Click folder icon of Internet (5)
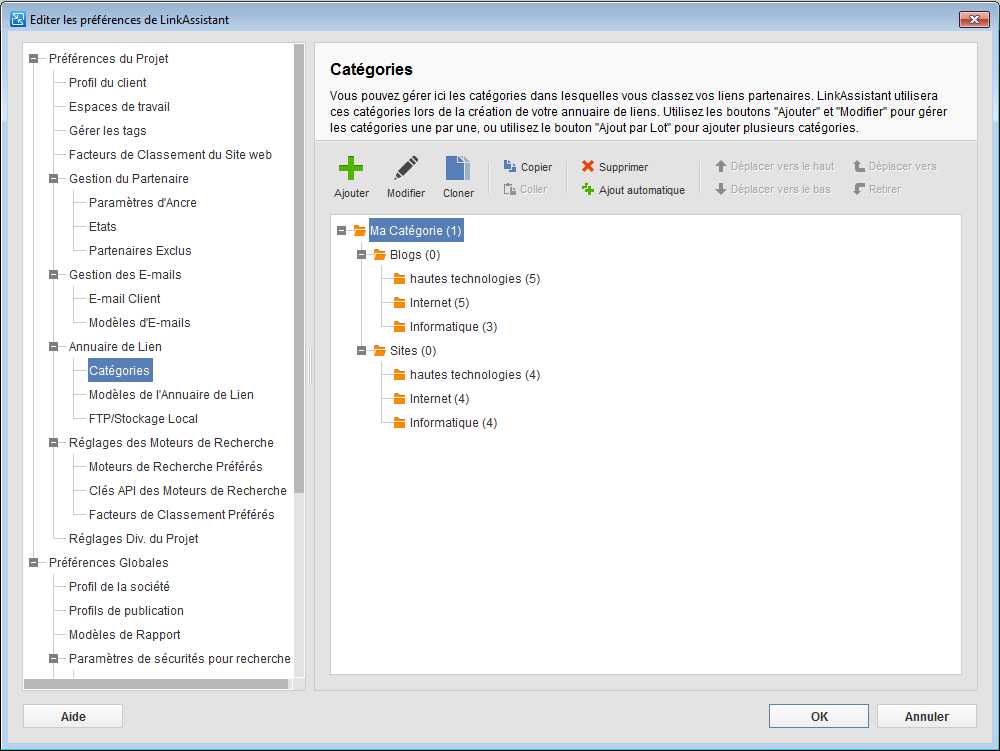Screen dimensions: 1000x751 click(400, 303)
